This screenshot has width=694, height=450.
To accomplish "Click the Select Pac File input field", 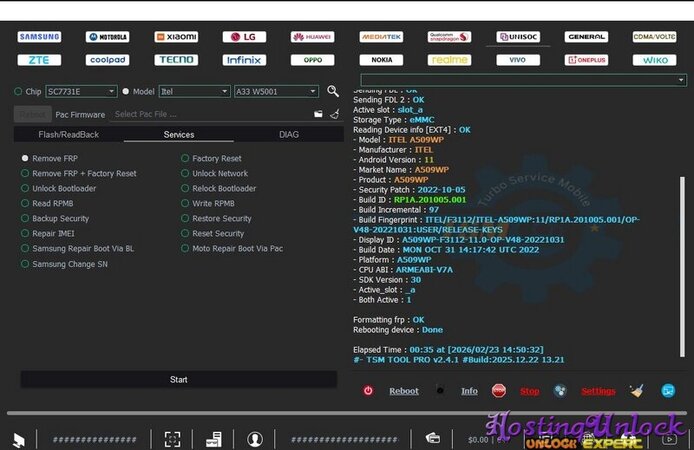I will coord(208,114).
